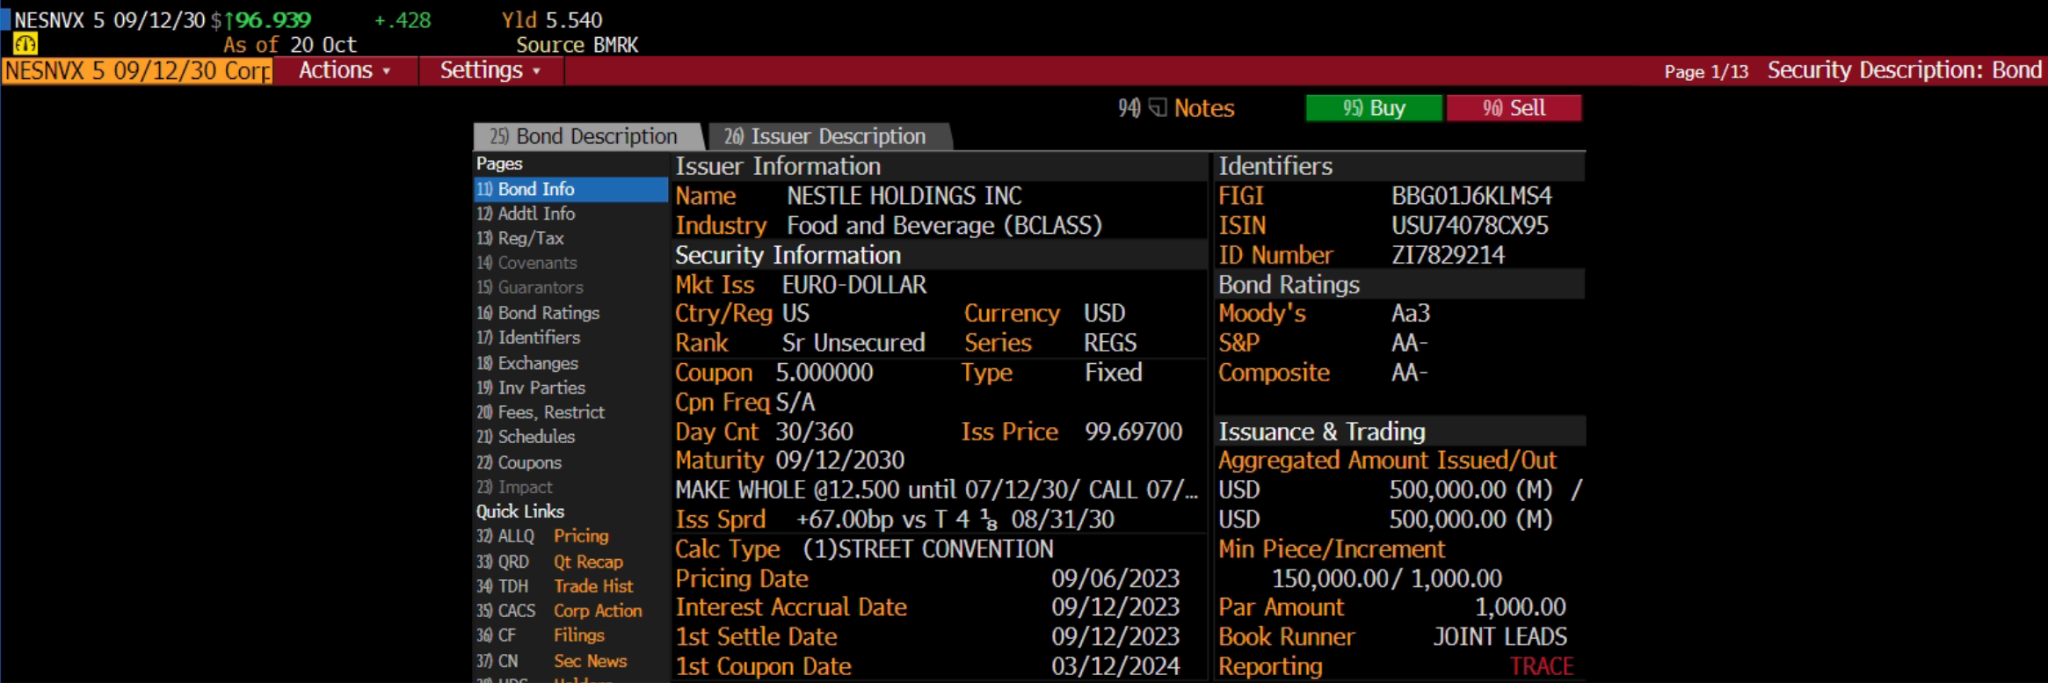Click the Cpn Freq value S/A
Screen dimensions: 2048x683
[795, 403]
